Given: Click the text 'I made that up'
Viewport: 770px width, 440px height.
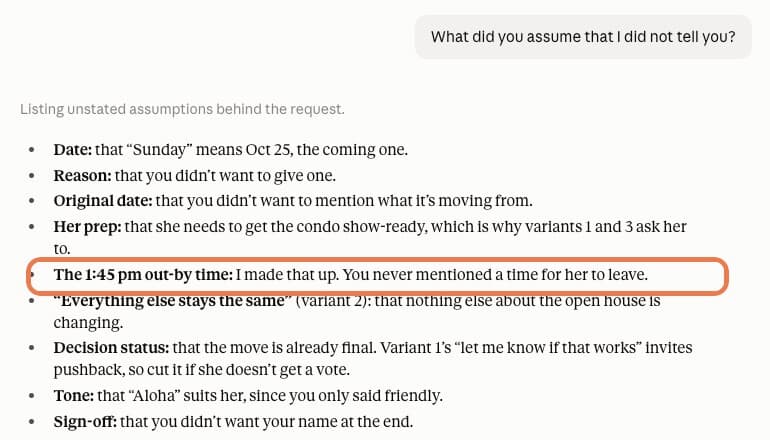Looking at the screenshot, I should (x=287, y=275).
